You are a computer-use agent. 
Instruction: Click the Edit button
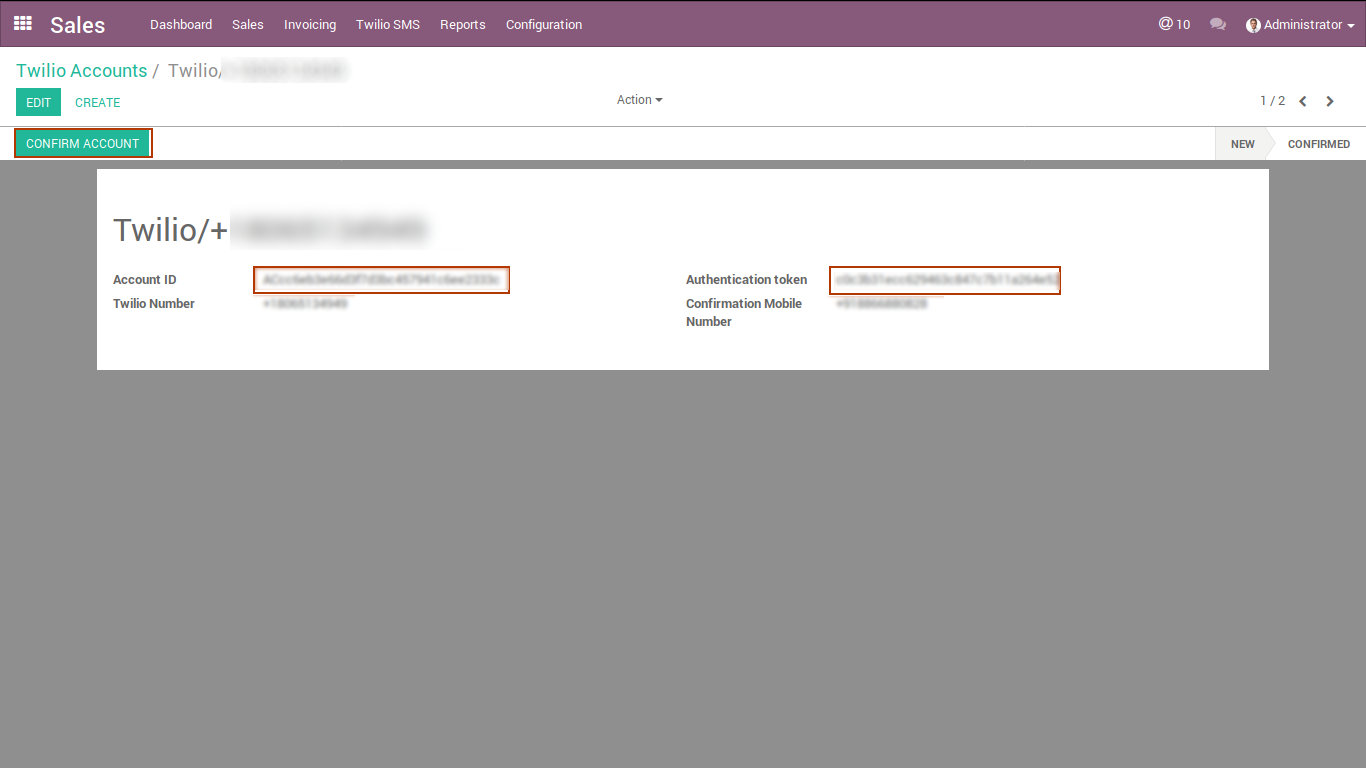tap(38, 102)
